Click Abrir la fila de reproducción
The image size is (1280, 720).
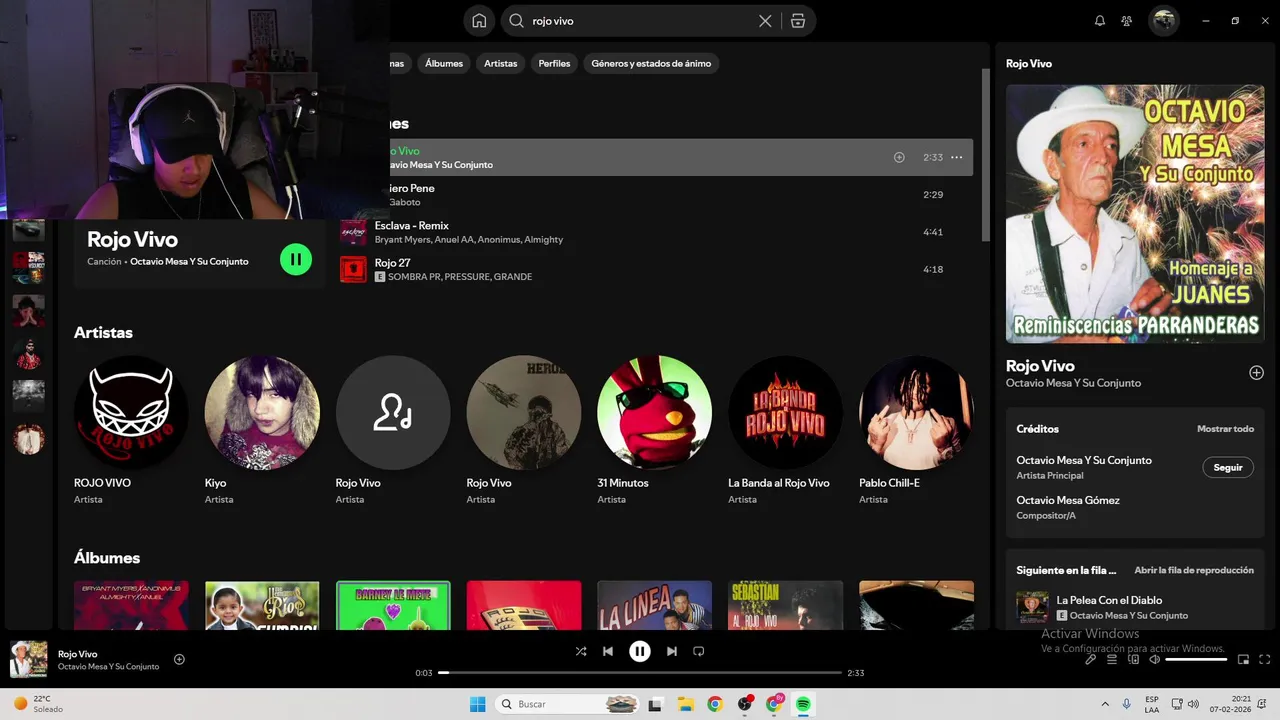point(1194,570)
